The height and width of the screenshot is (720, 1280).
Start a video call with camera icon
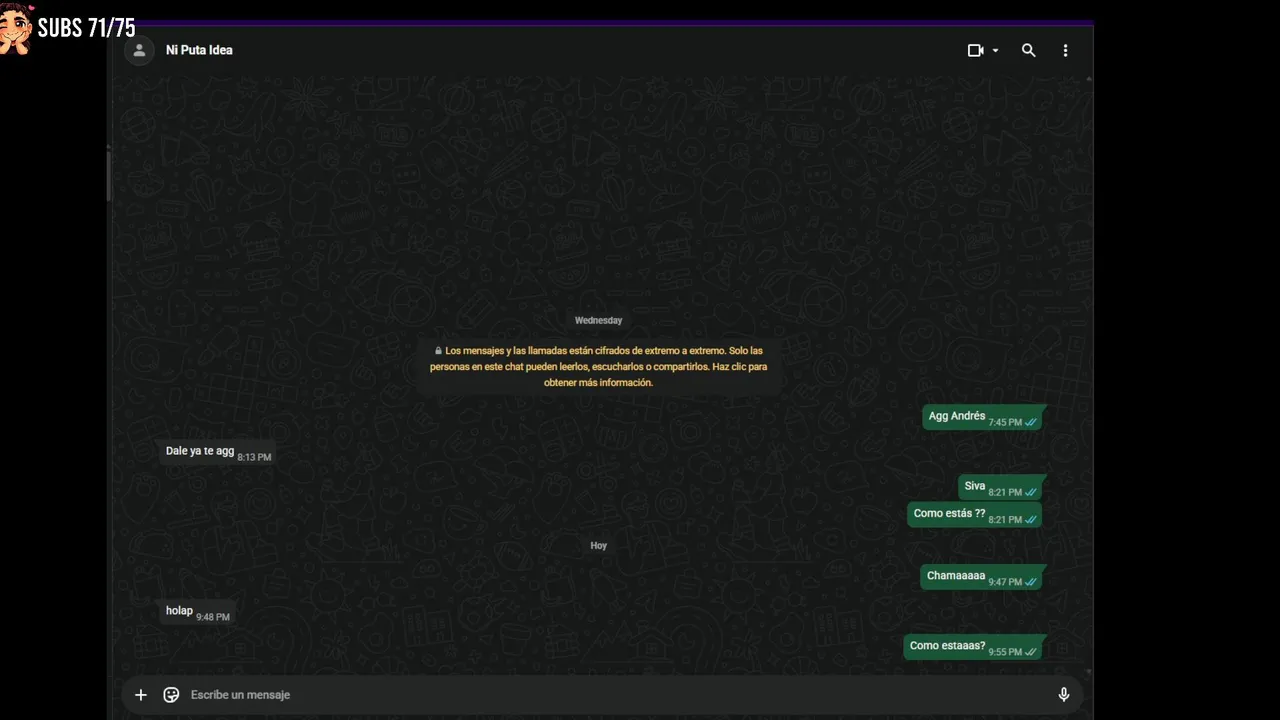(x=976, y=50)
